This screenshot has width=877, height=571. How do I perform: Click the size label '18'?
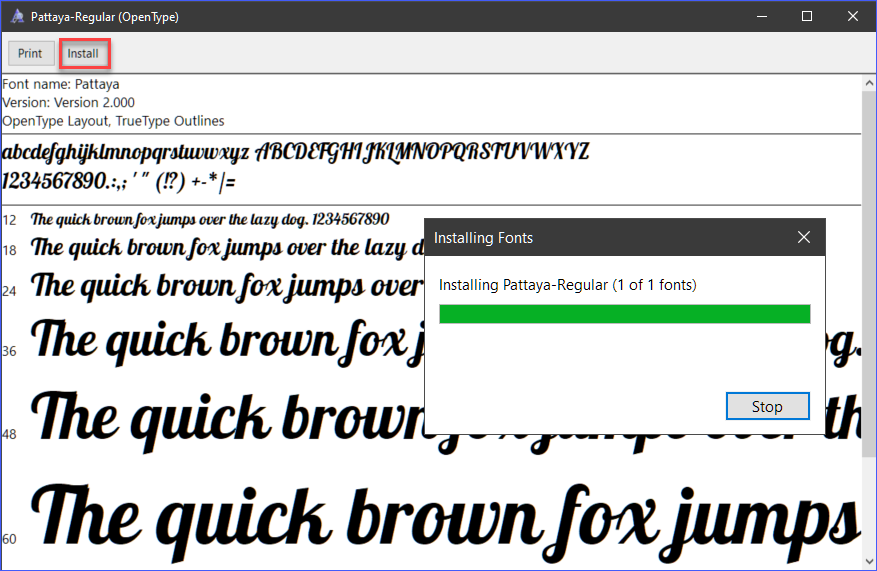point(10,250)
